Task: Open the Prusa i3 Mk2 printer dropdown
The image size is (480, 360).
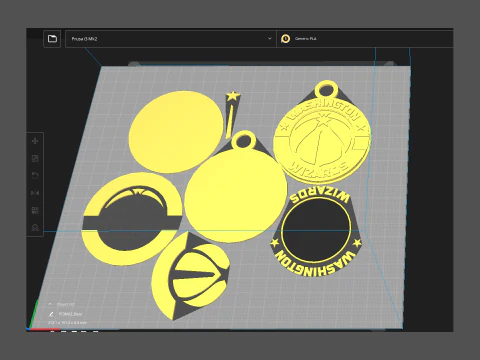Action: click(170, 39)
